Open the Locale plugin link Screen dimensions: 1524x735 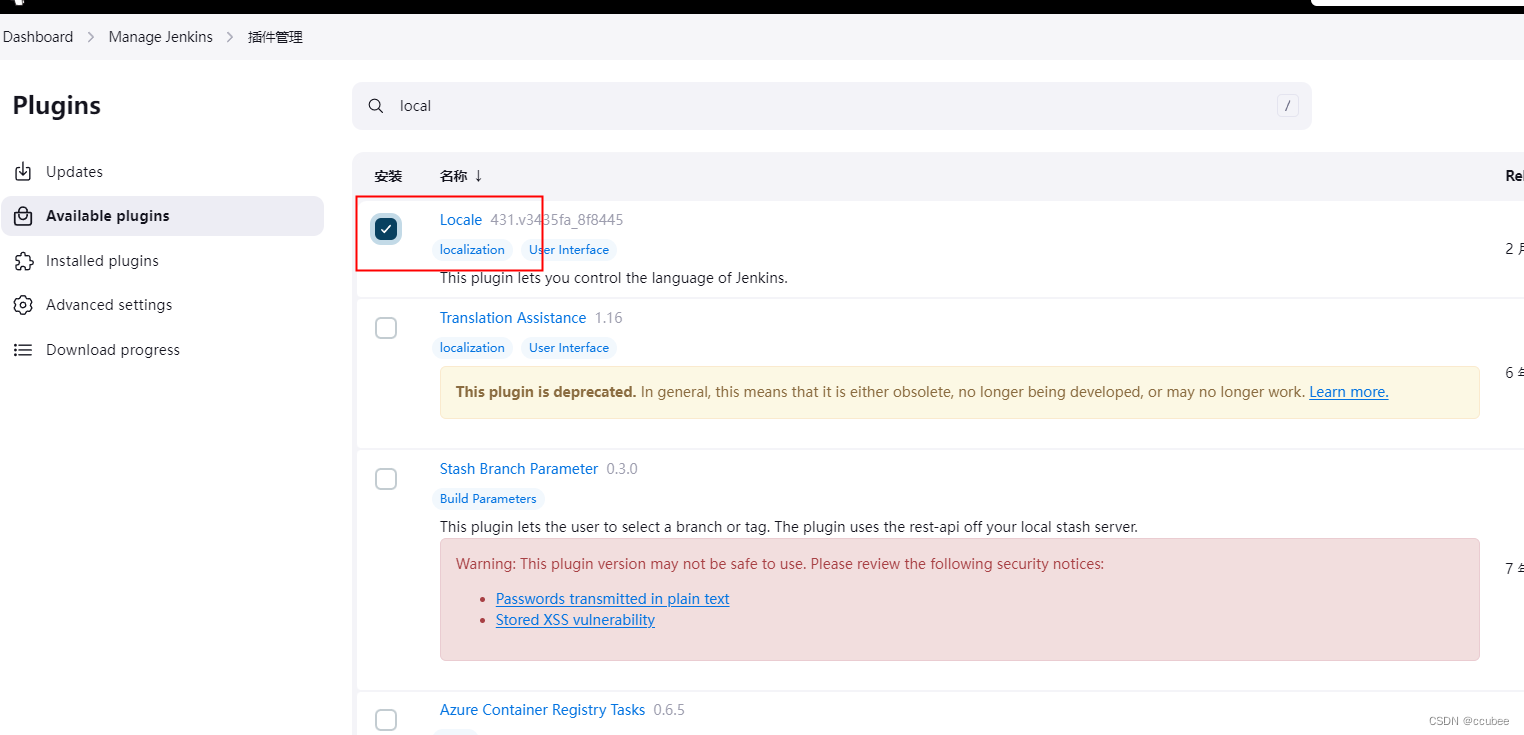[x=461, y=220]
